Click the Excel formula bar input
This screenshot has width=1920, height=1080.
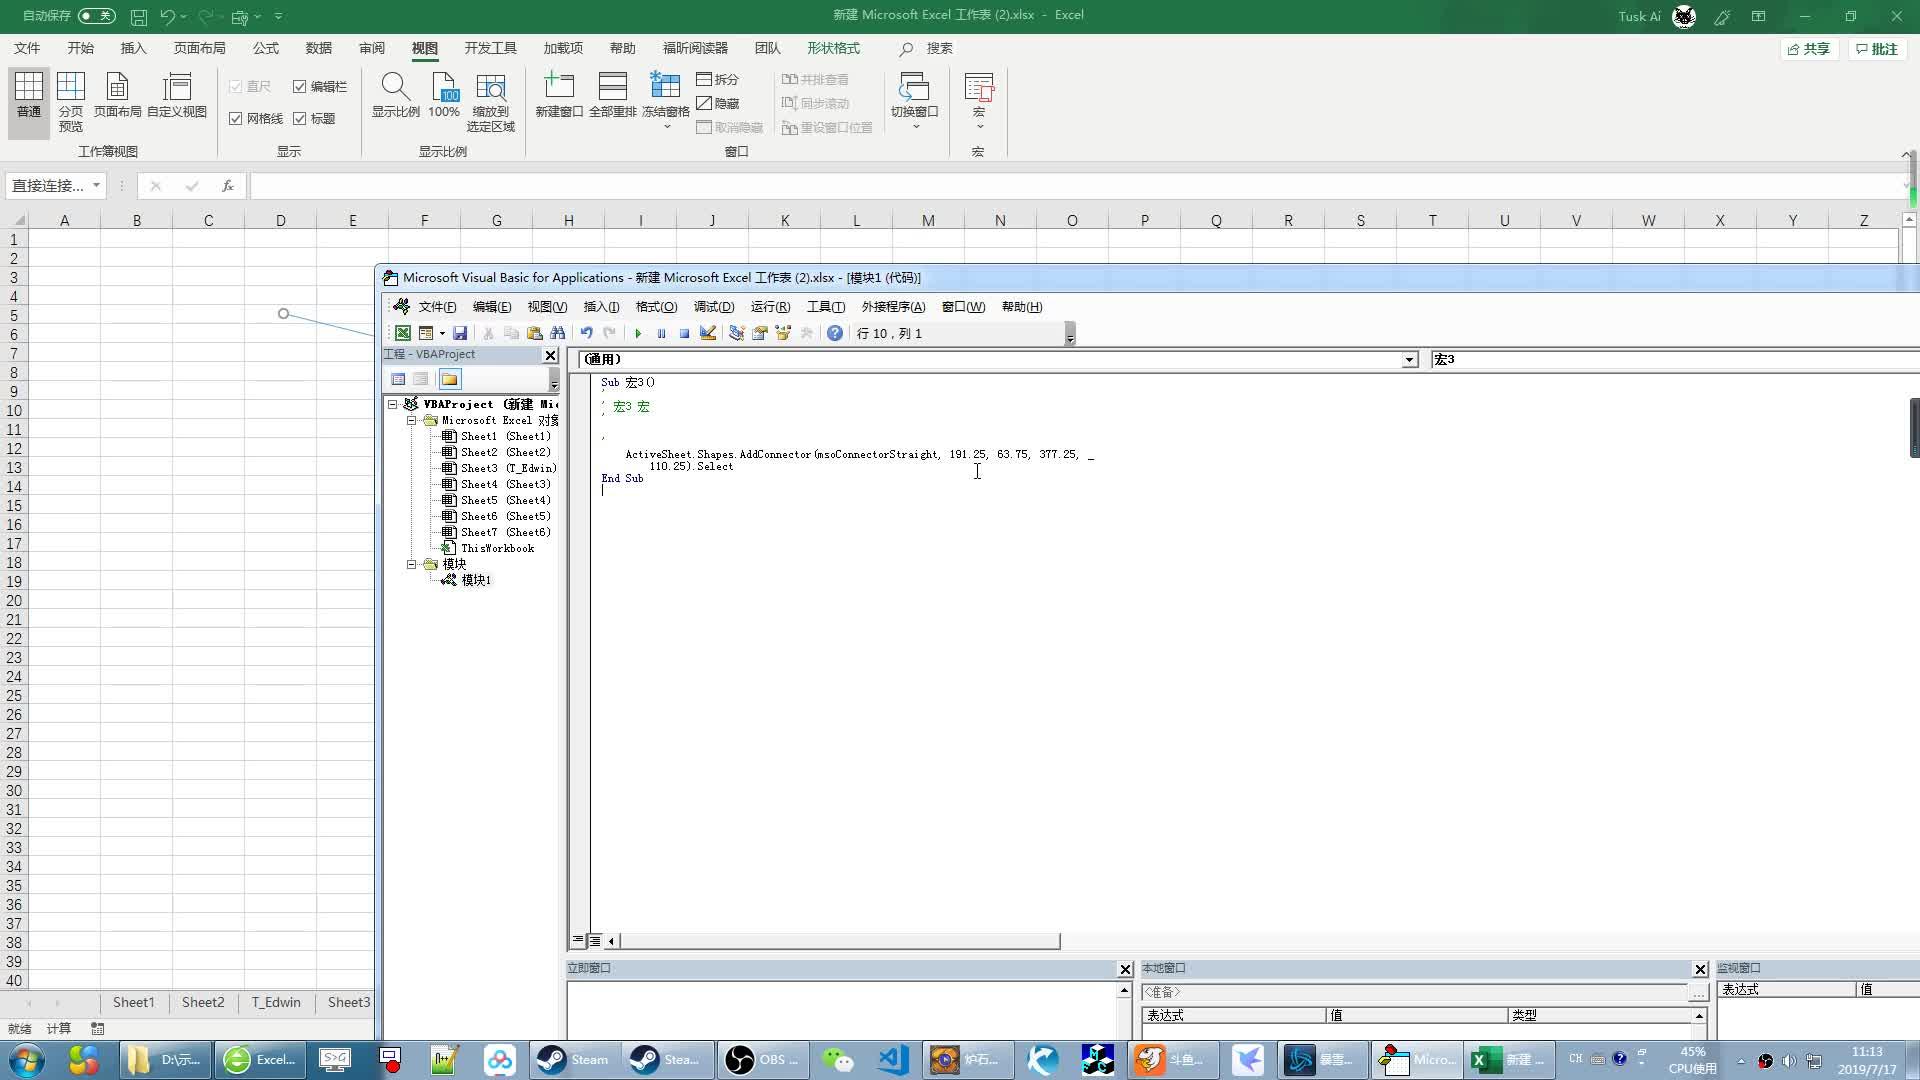[x=1074, y=186]
